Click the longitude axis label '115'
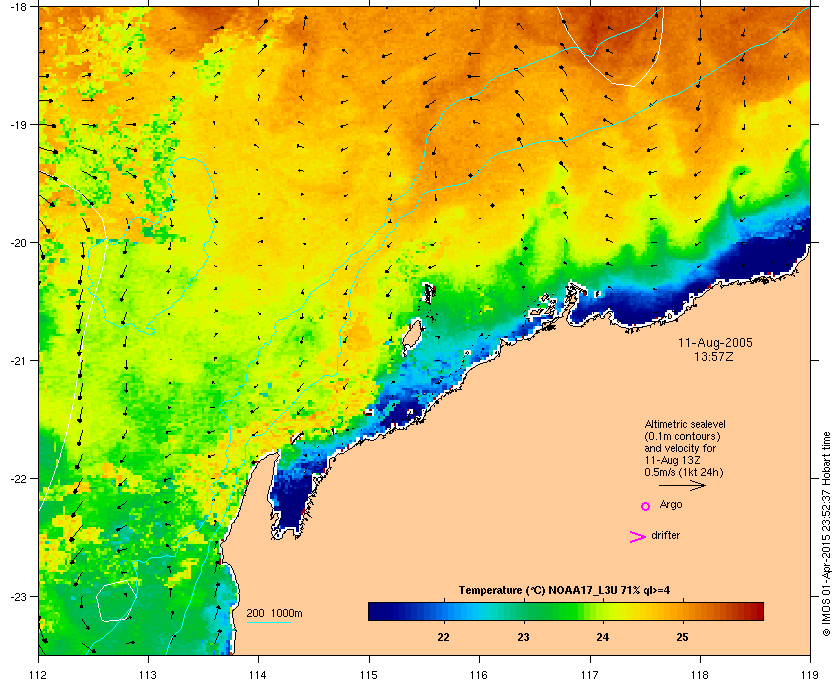This screenshot has width=840, height=680. click(x=369, y=674)
